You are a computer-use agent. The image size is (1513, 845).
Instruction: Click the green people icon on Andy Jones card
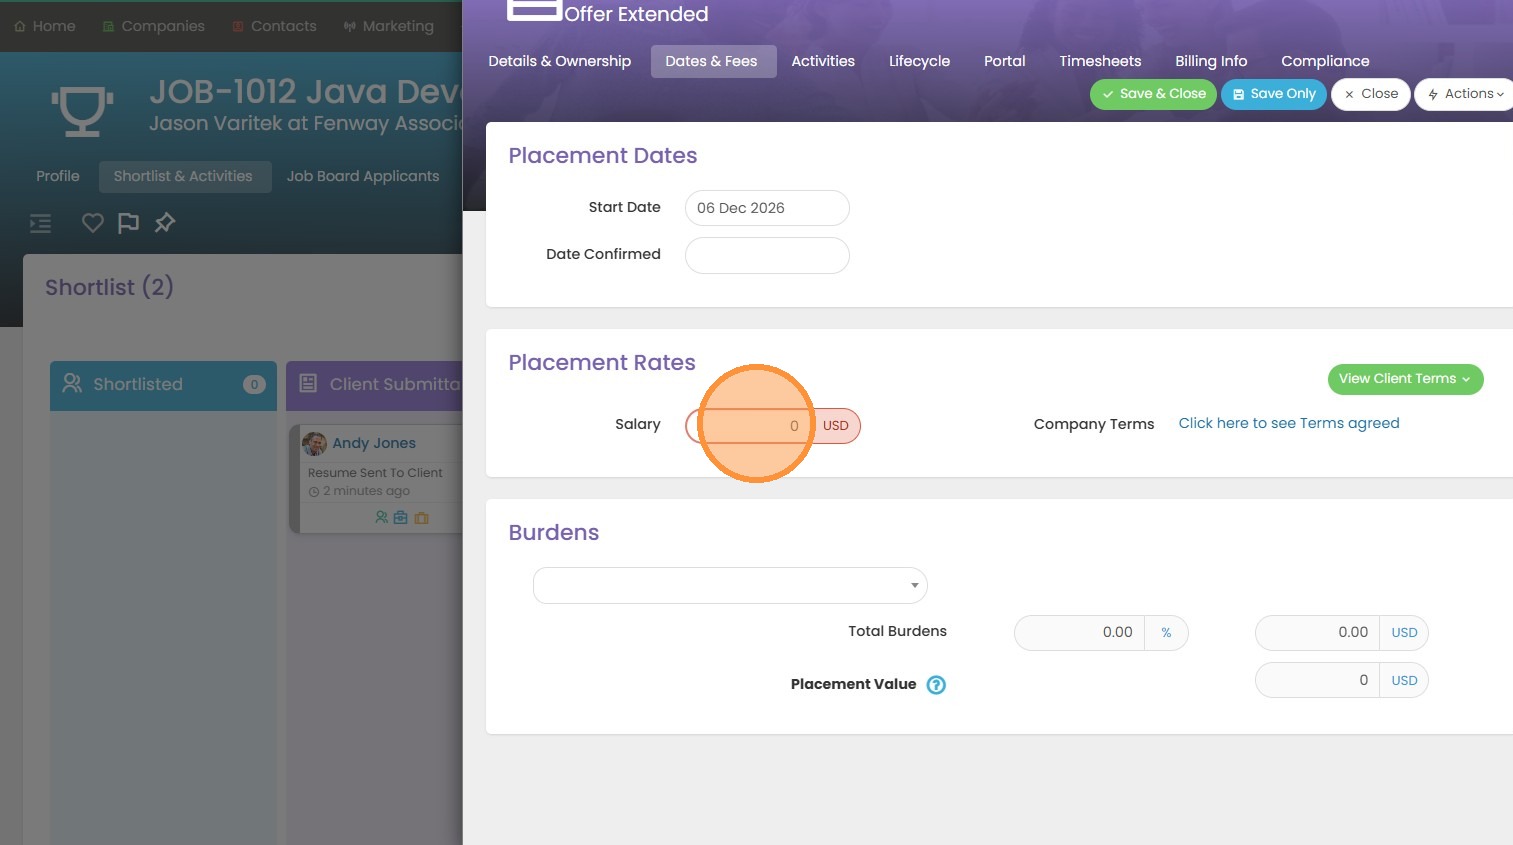(381, 518)
